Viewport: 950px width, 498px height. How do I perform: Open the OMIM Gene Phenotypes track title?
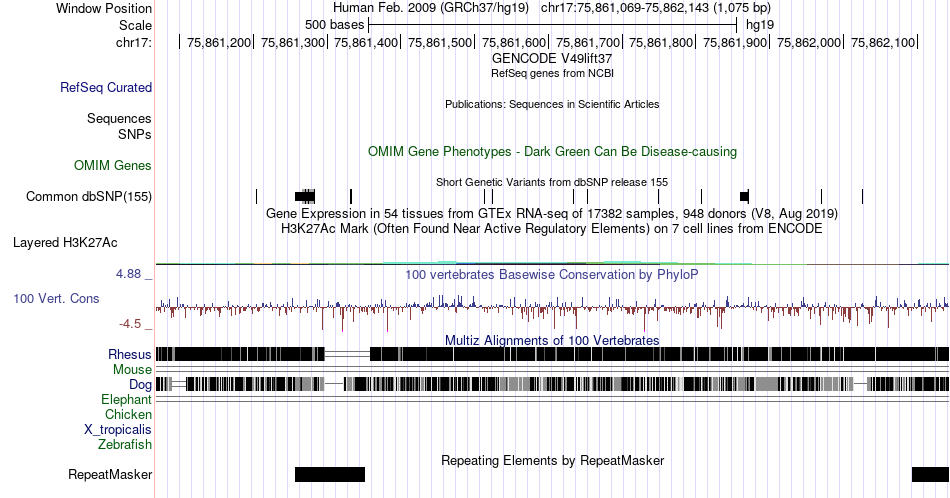coord(552,151)
